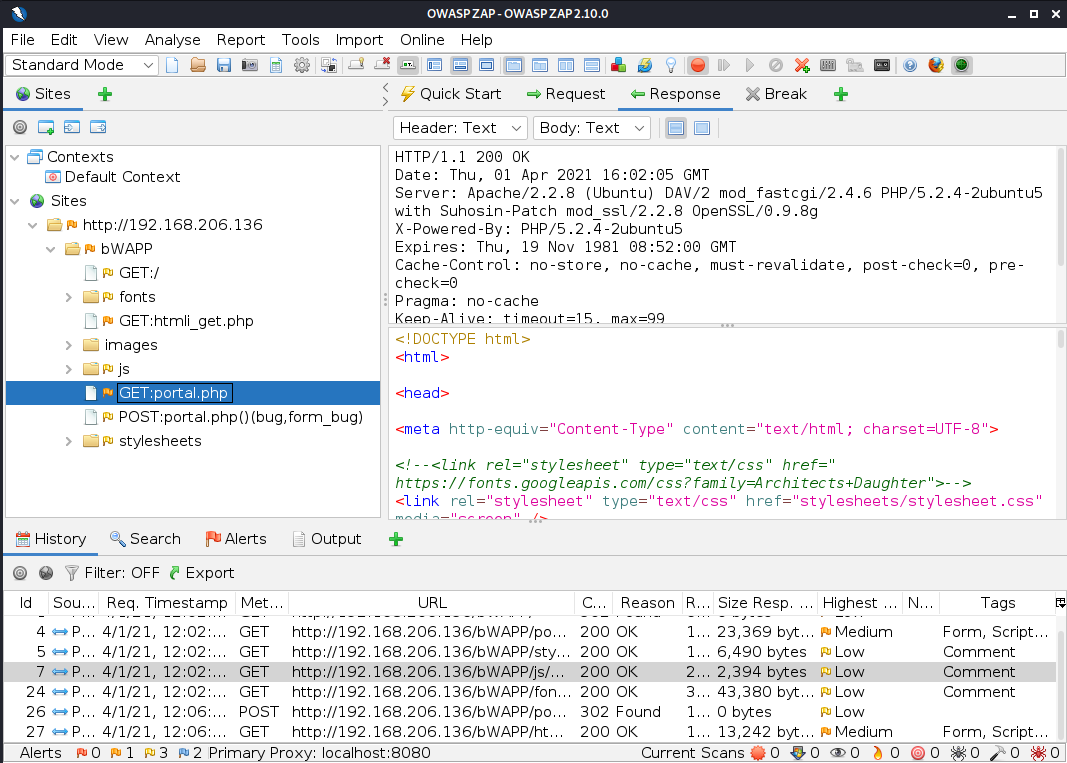Open the Body: Text dropdown
This screenshot has width=1067, height=763.
click(591, 128)
